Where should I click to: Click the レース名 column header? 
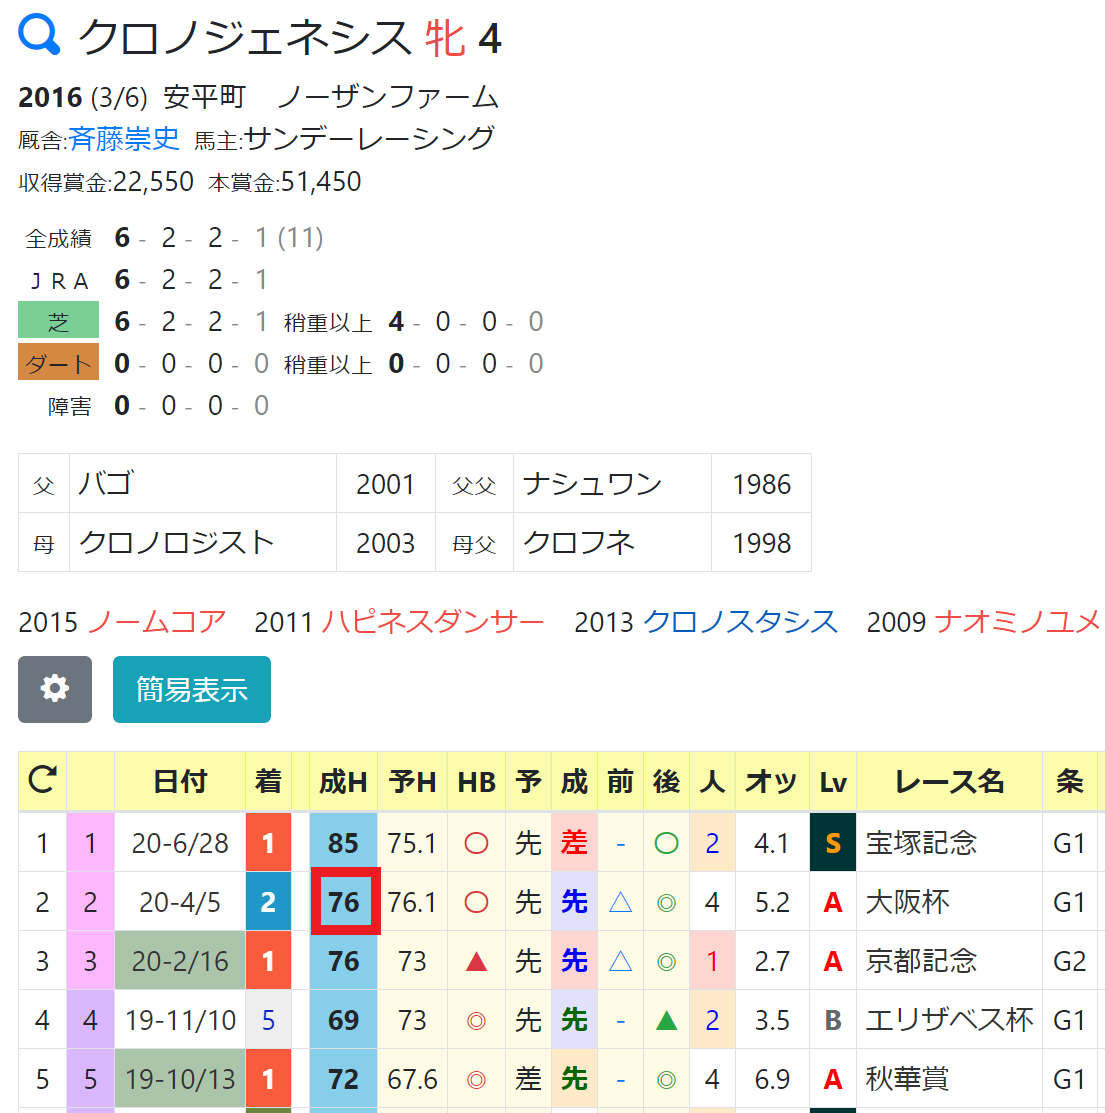point(949,782)
